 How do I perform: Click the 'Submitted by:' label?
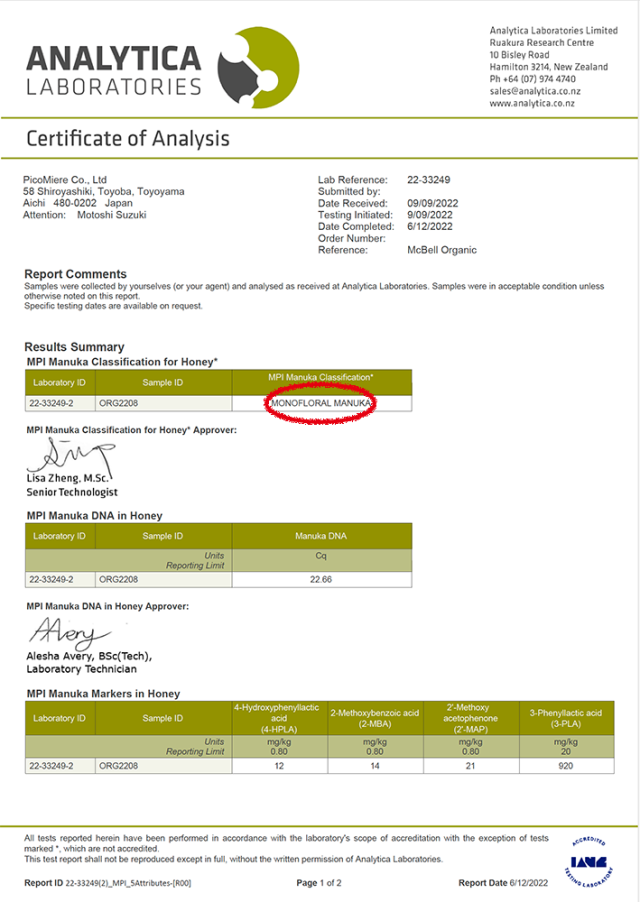[x=349, y=191]
